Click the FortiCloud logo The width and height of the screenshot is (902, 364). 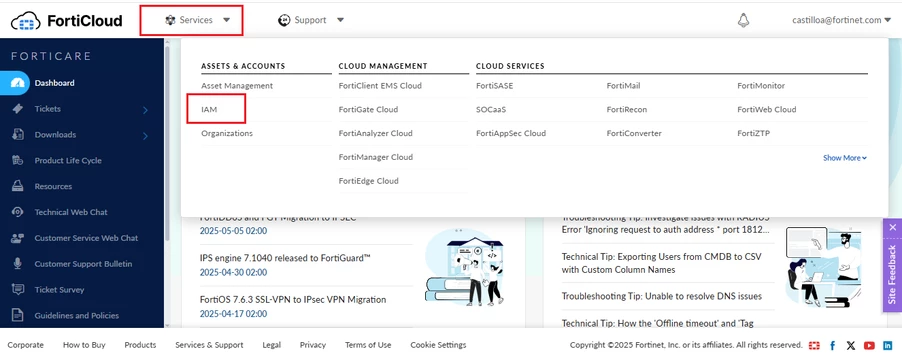pyautogui.click(x=67, y=21)
